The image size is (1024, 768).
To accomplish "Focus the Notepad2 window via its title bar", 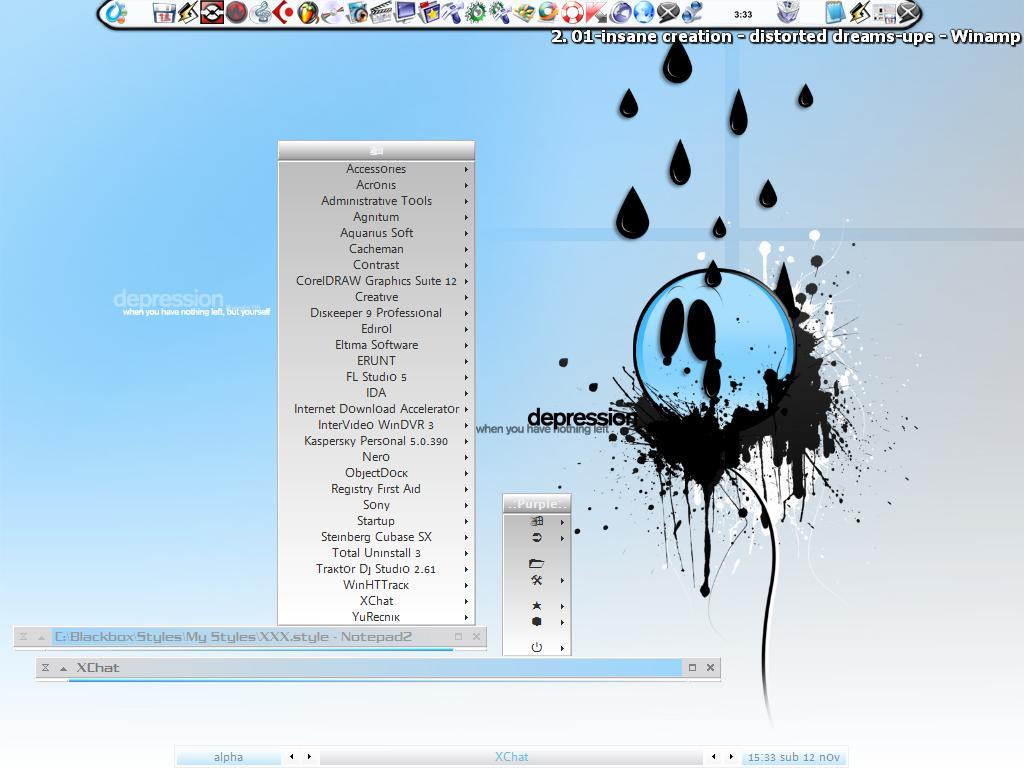I will point(250,637).
